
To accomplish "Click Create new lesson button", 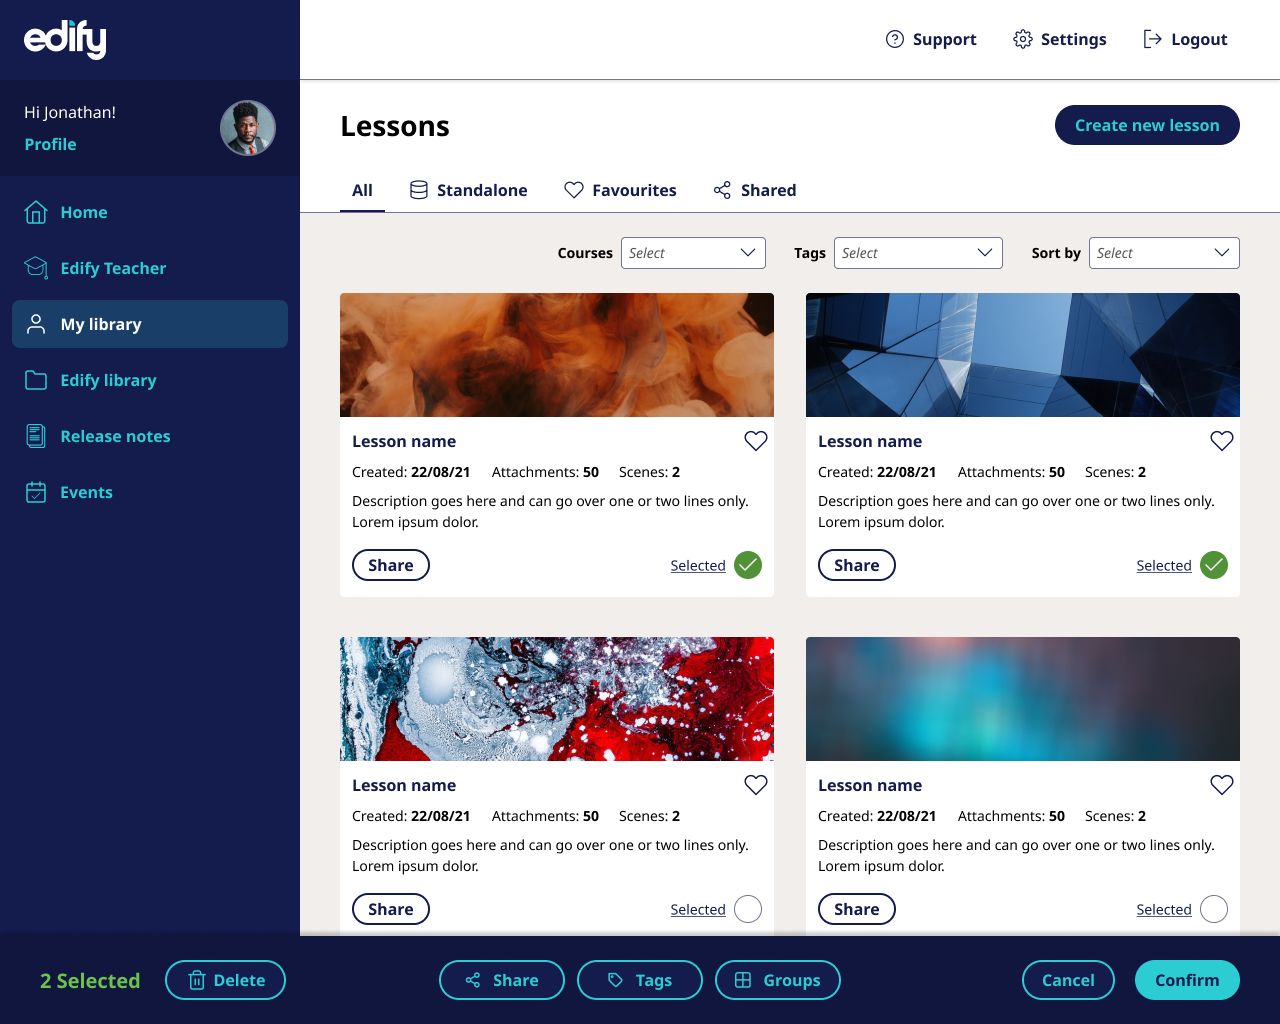I will (1147, 125).
